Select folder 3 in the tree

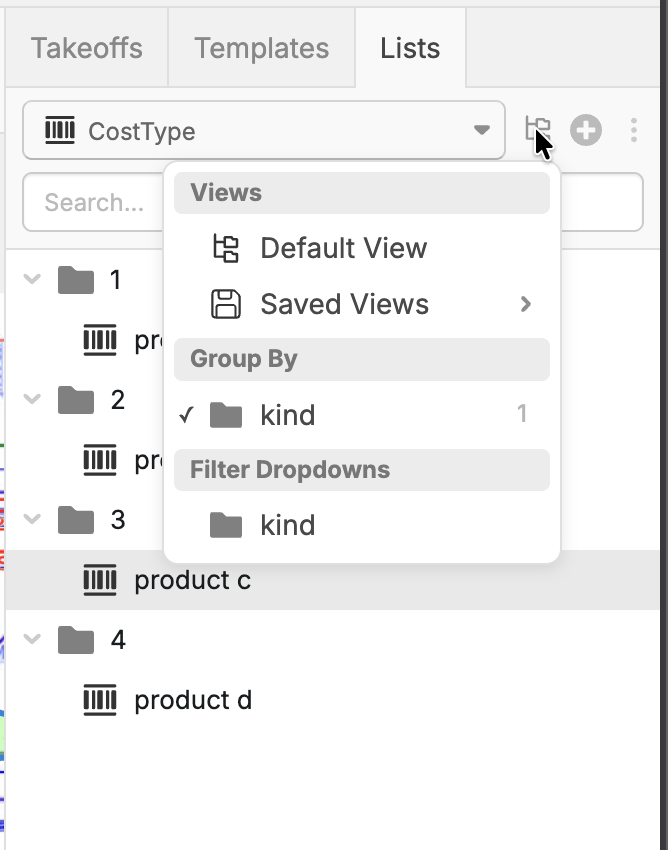[117, 520]
